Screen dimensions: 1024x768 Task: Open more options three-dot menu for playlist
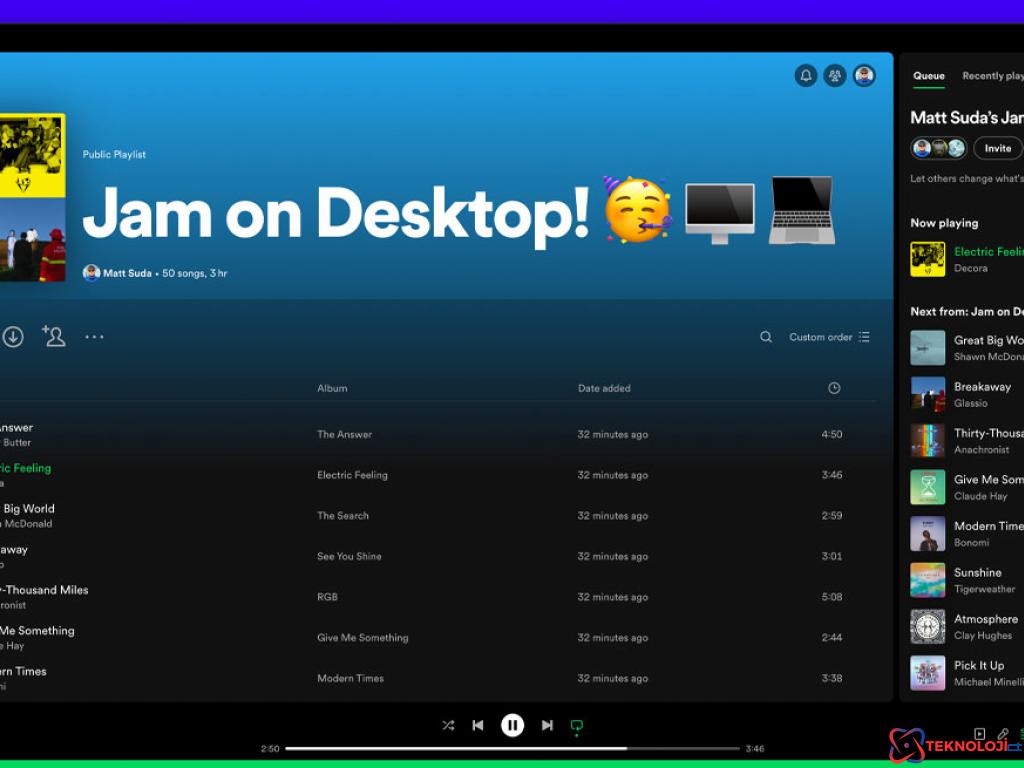click(94, 337)
